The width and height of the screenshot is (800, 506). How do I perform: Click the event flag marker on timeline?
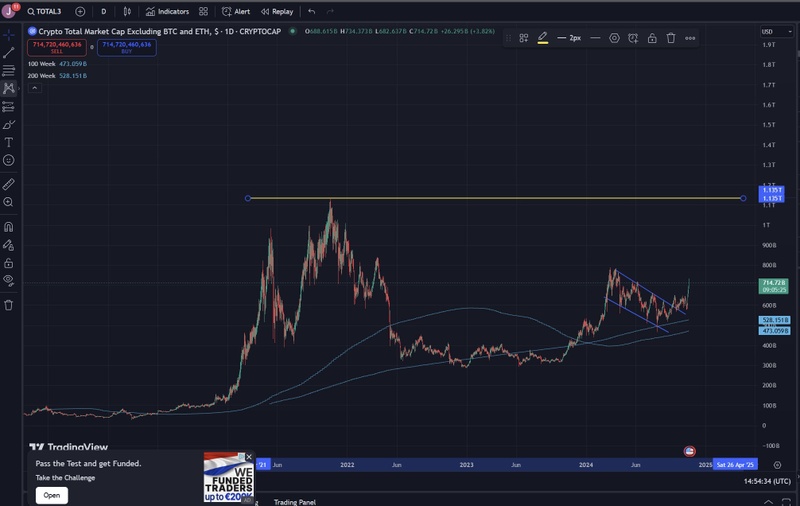(689, 451)
